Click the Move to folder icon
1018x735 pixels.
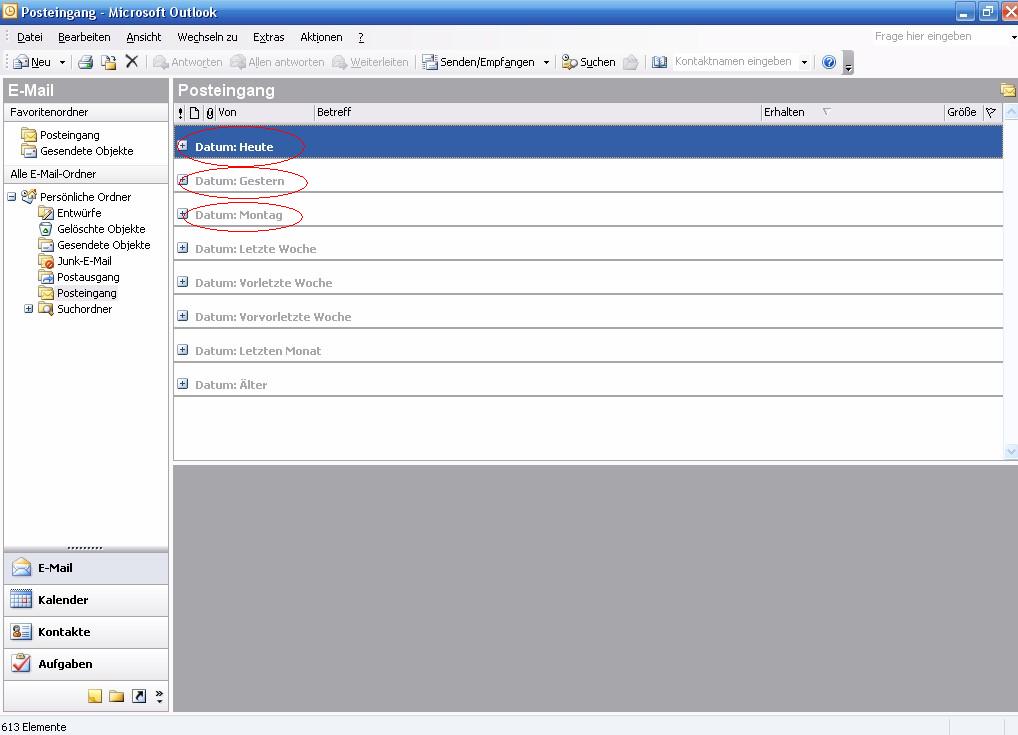point(108,62)
